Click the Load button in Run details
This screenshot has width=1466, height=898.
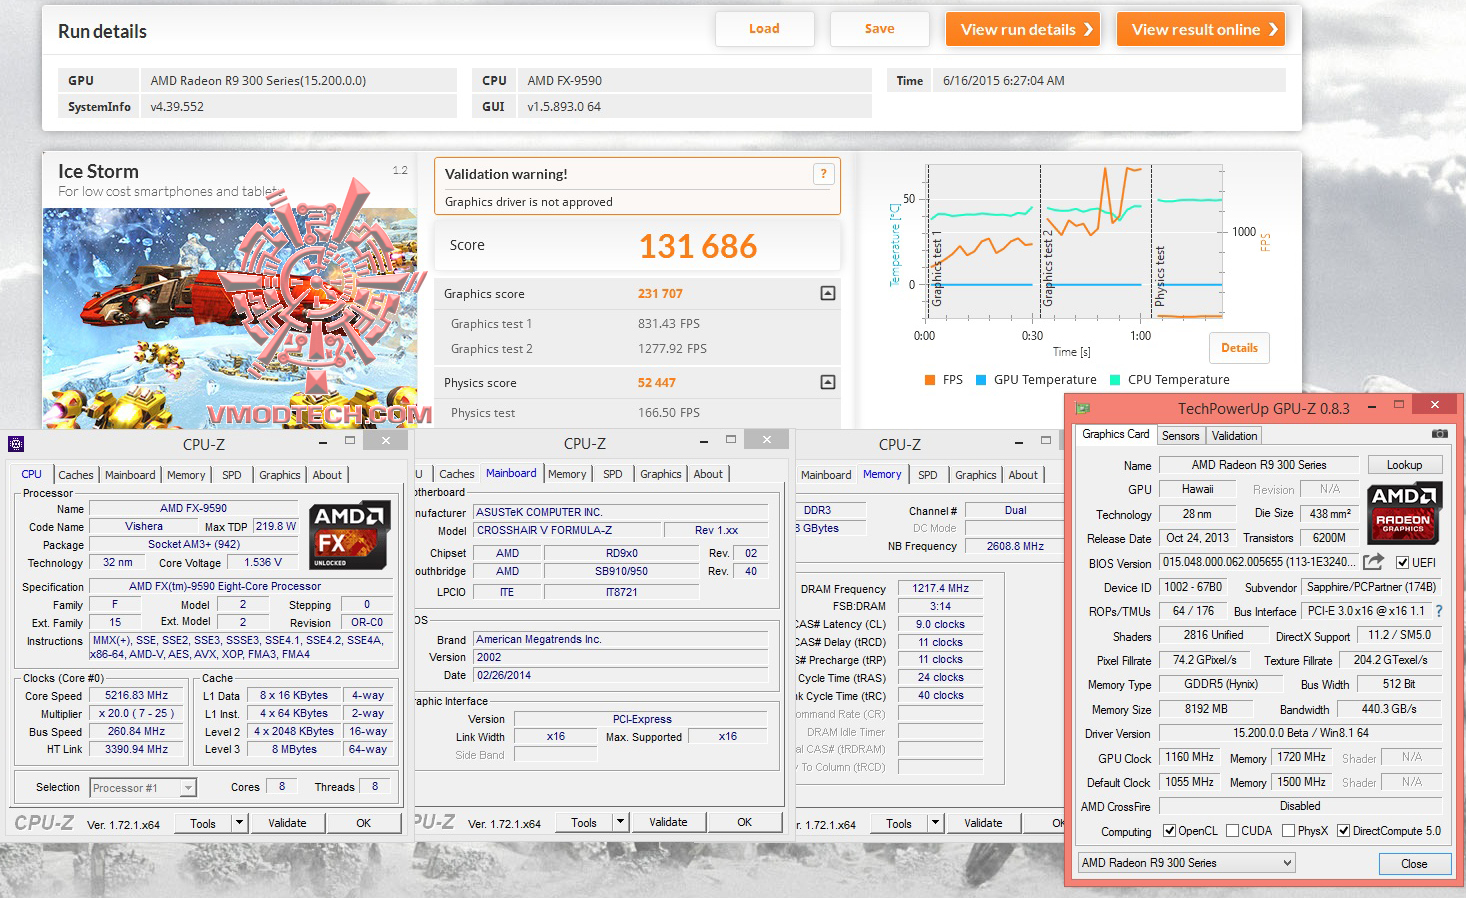point(764,29)
